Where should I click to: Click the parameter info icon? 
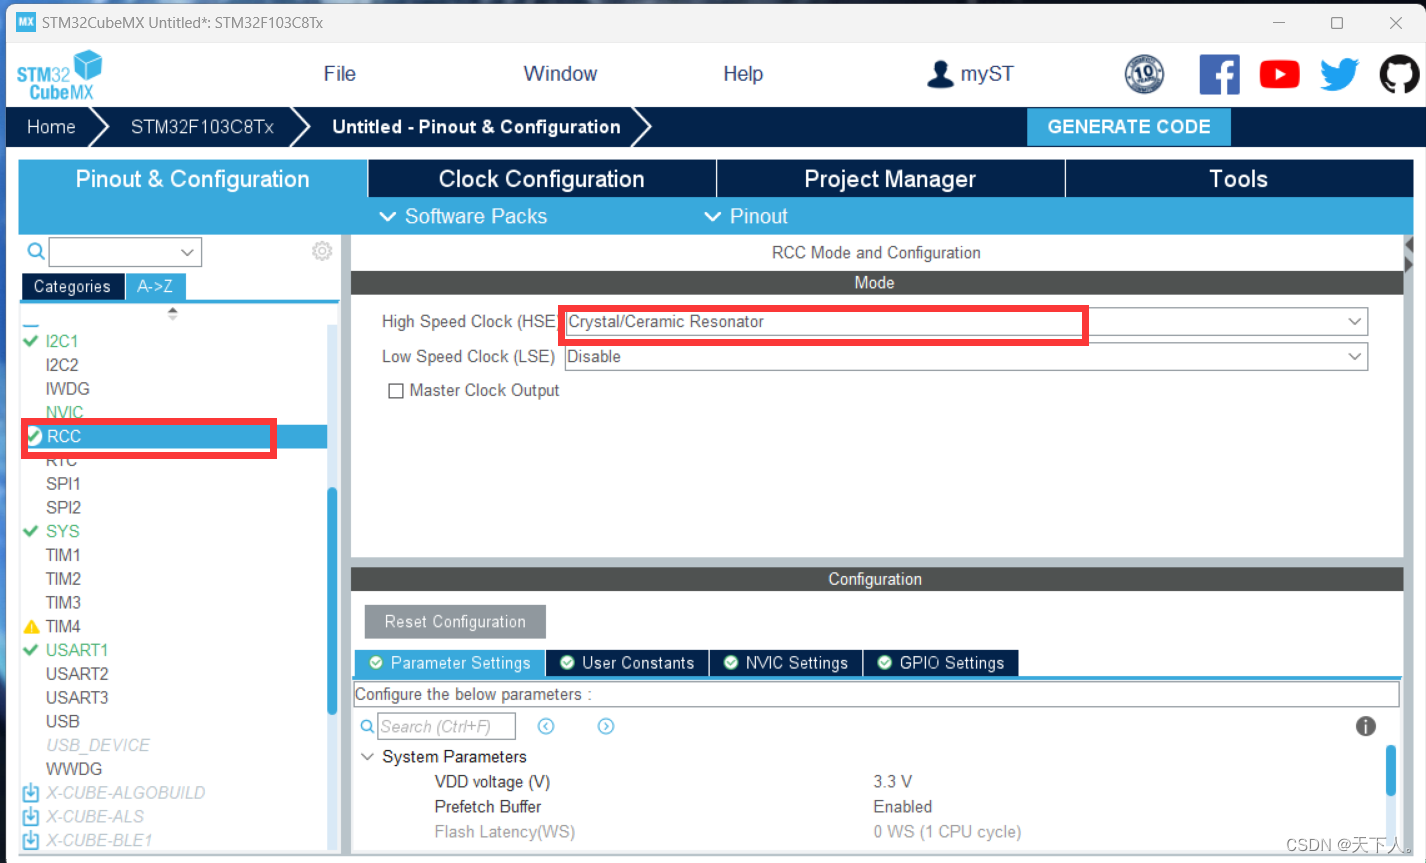tap(1366, 726)
